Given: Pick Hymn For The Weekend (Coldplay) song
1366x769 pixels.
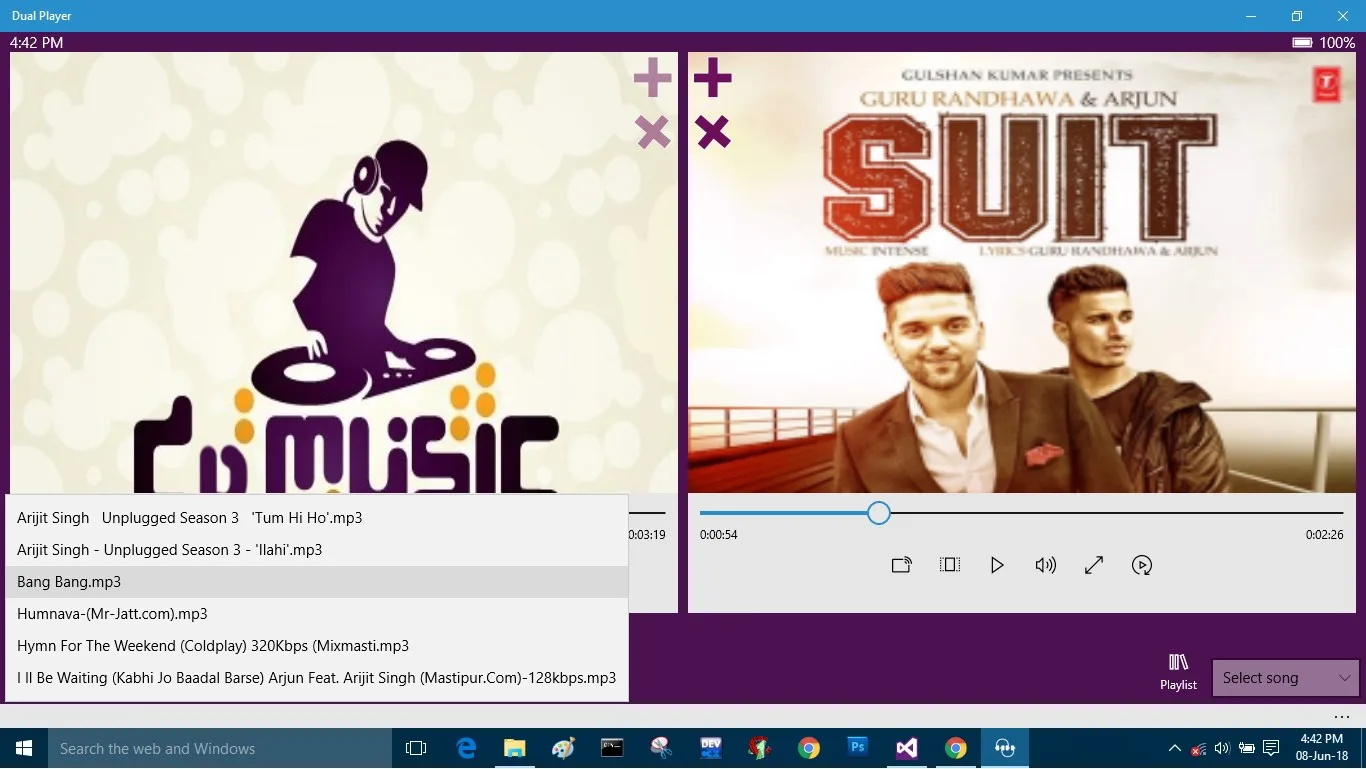Looking at the screenshot, I should tap(317, 646).
